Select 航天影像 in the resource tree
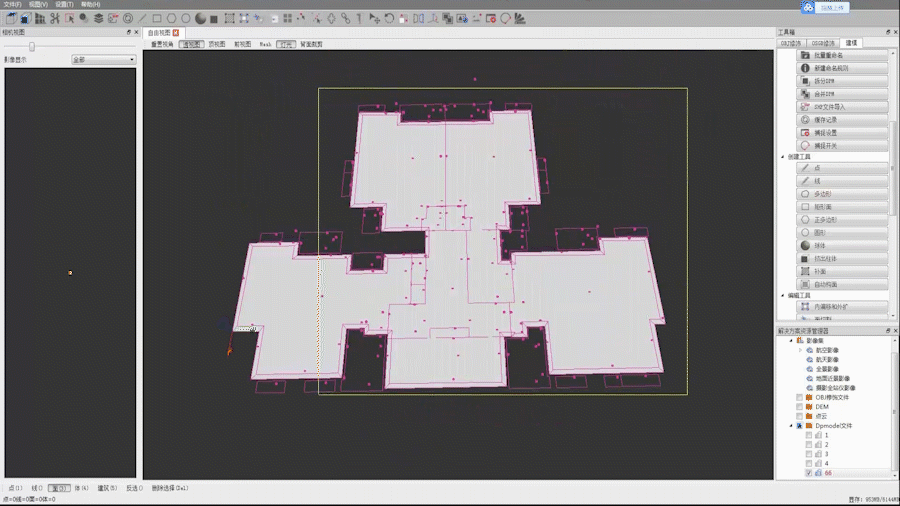 [827, 360]
